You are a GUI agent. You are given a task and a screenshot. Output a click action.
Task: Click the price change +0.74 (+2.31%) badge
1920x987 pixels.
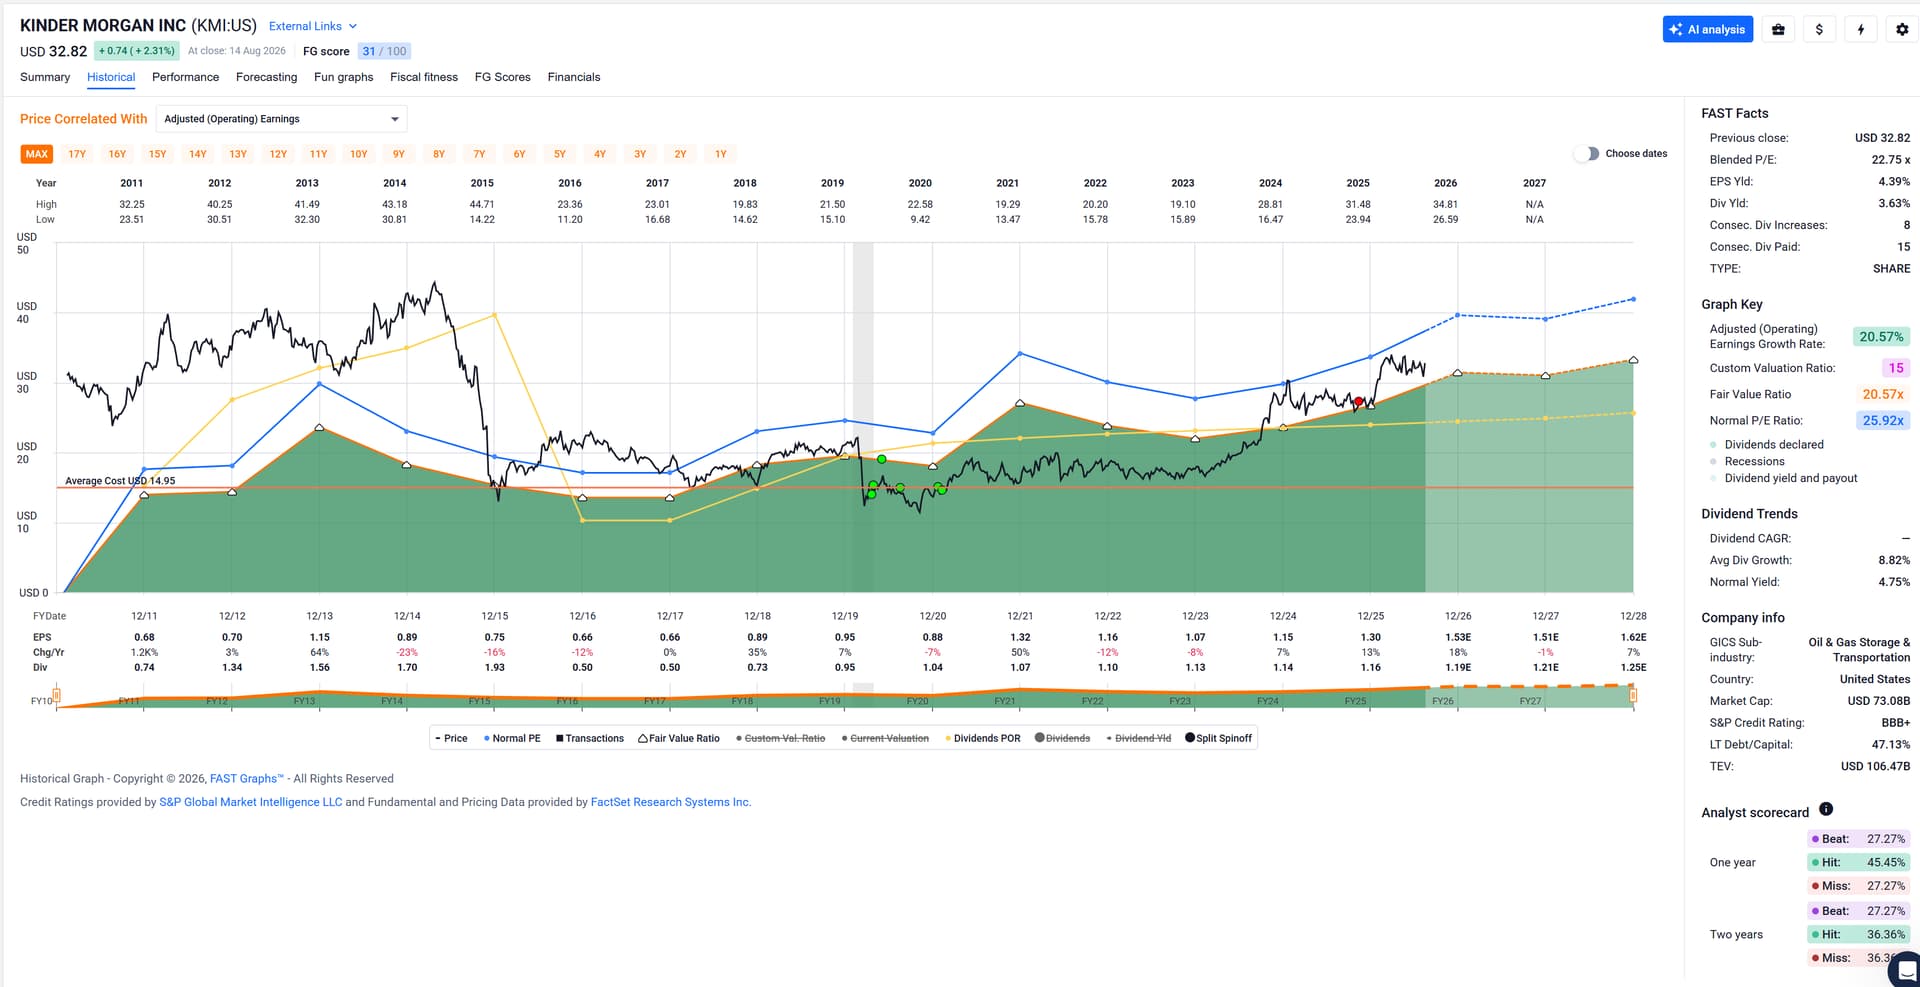pyautogui.click(x=136, y=51)
